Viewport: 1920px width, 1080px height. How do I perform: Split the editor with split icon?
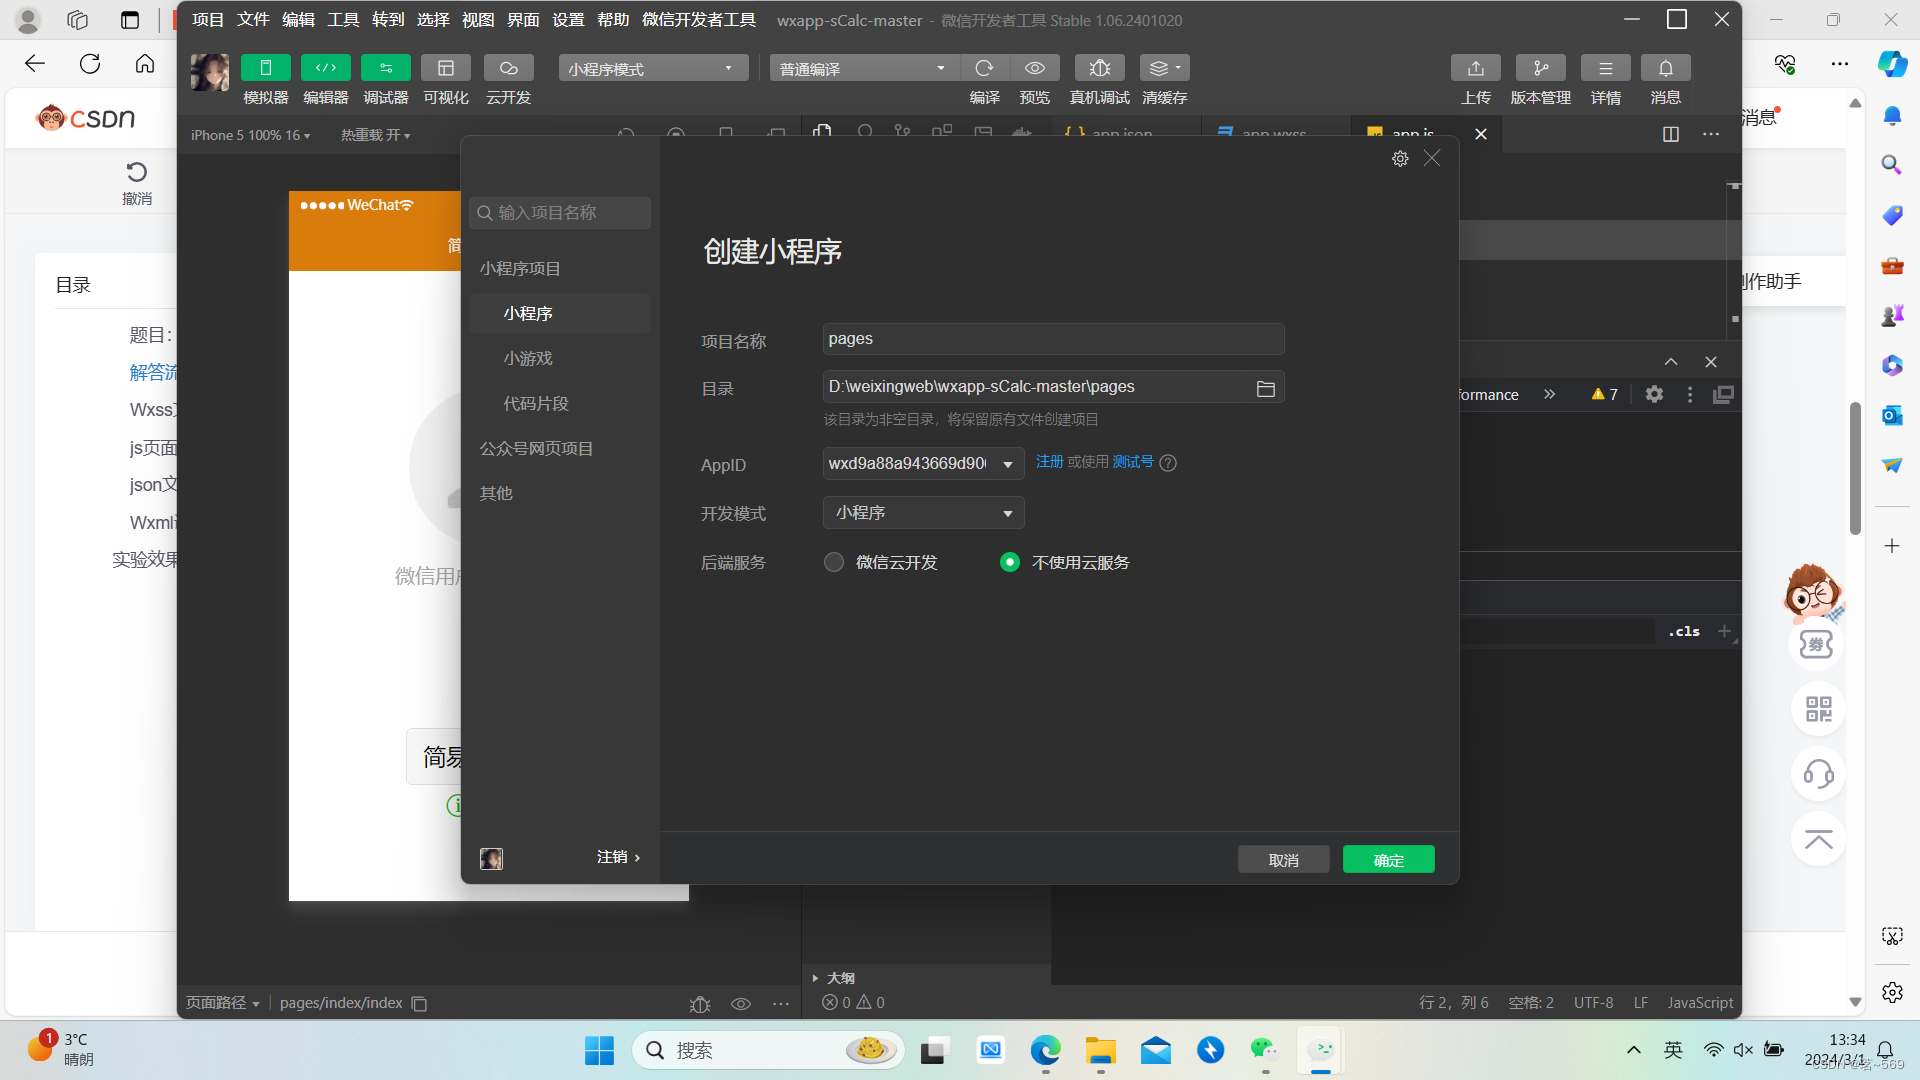(1670, 134)
